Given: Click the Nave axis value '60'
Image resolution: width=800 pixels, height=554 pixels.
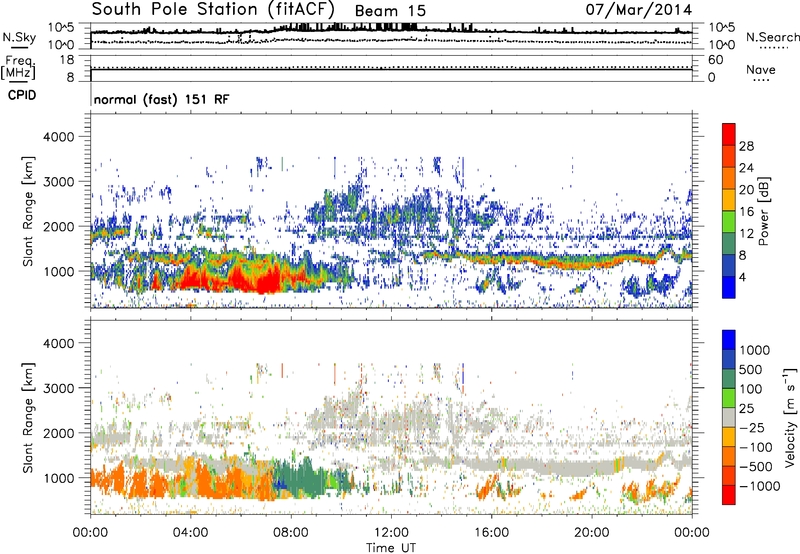Looking at the screenshot, I should click(716, 60).
